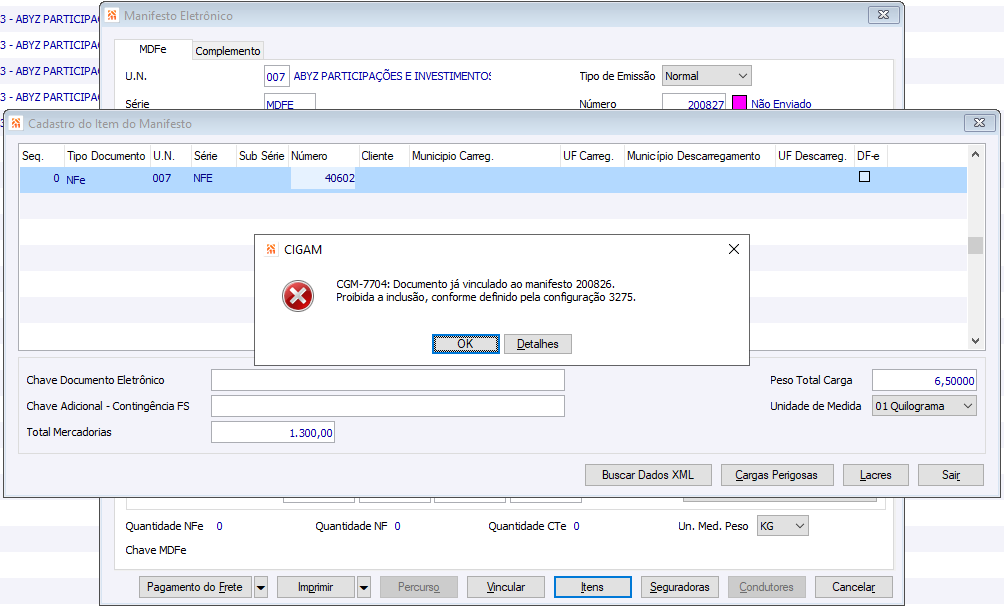
Task: Click the red error icon in CIGAM dialog
Action: [298, 296]
